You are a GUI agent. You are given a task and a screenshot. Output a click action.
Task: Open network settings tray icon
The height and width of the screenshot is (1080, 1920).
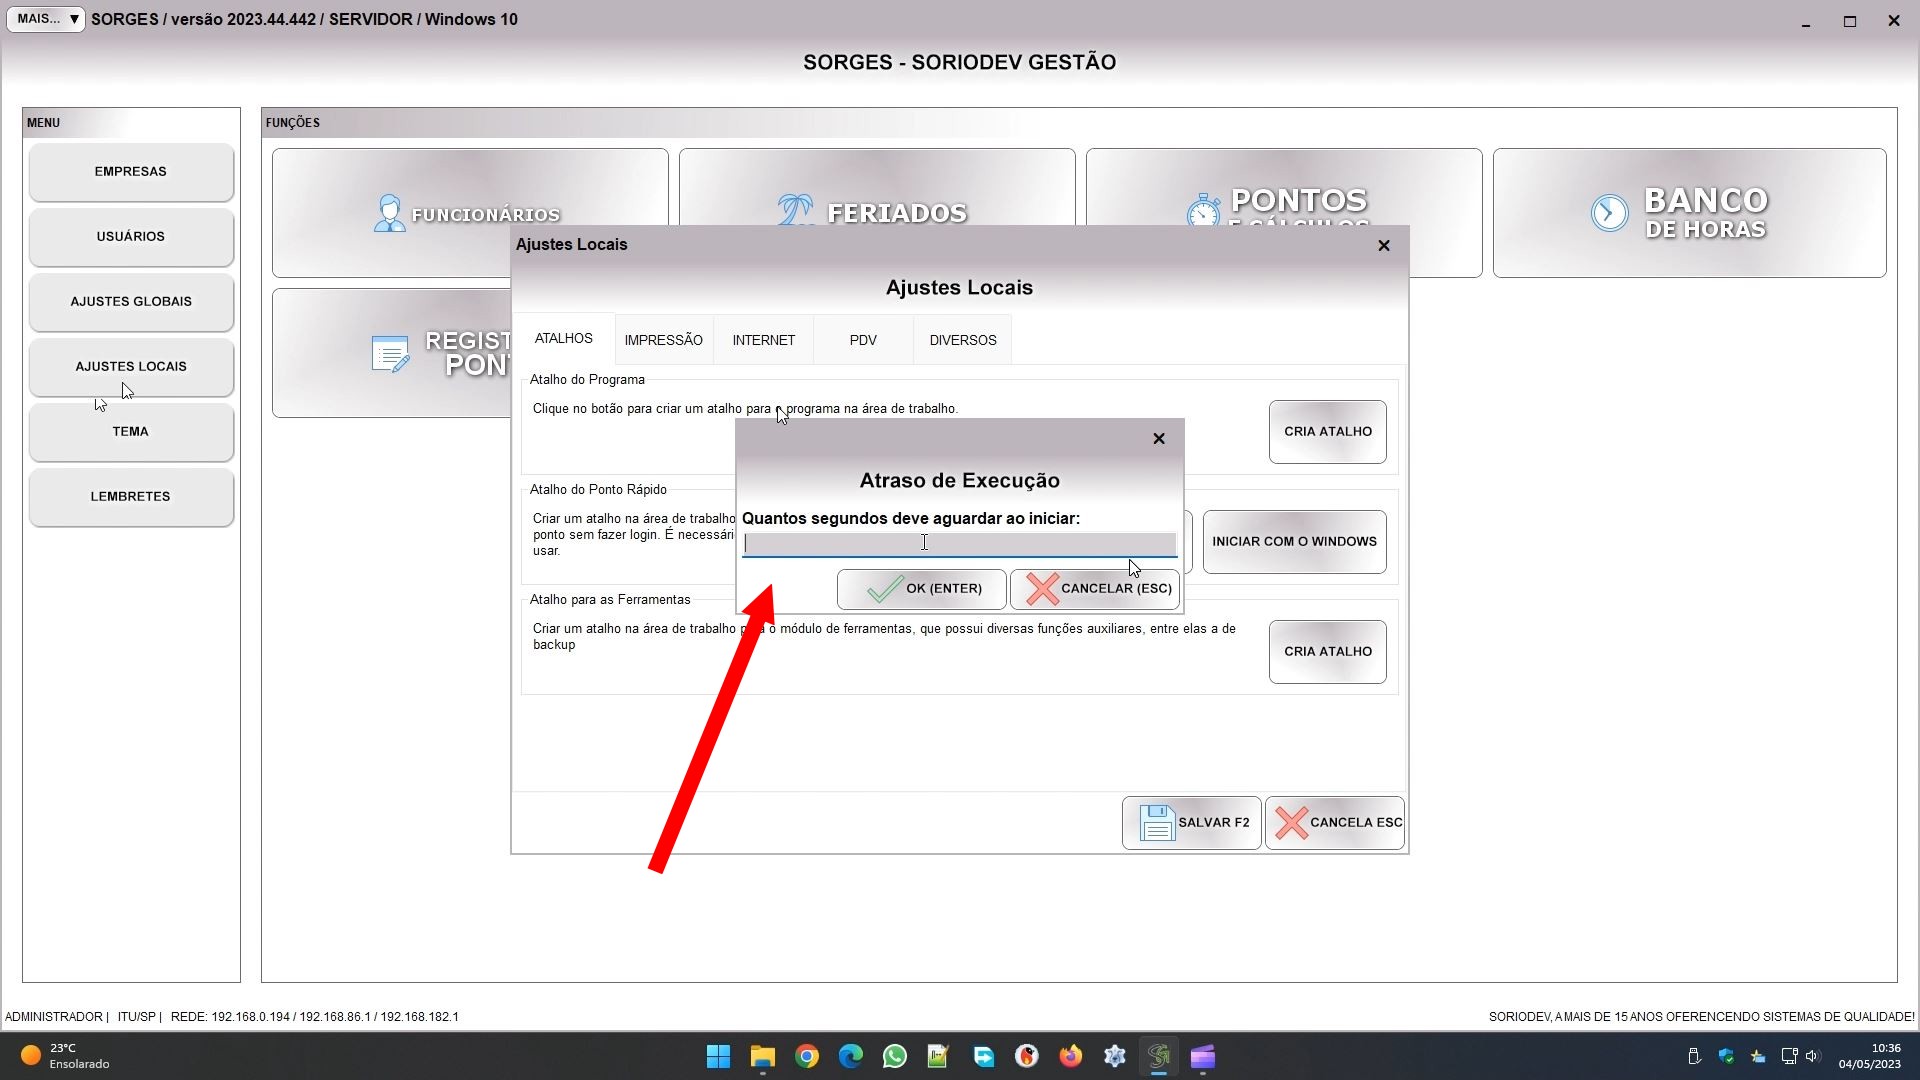[1789, 1056]
